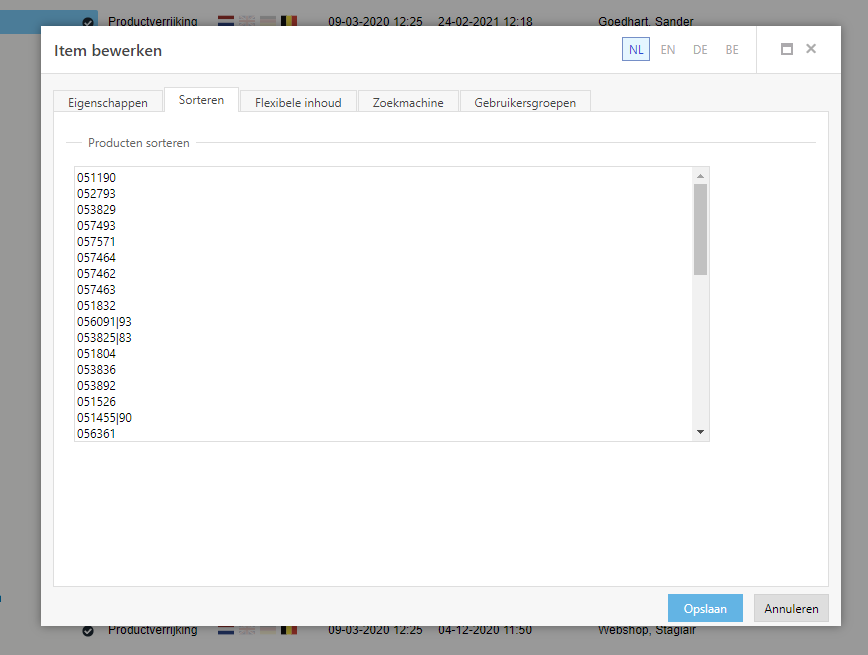Click the product list scrollbar thumb
The image size is (868, 655).
700,229
